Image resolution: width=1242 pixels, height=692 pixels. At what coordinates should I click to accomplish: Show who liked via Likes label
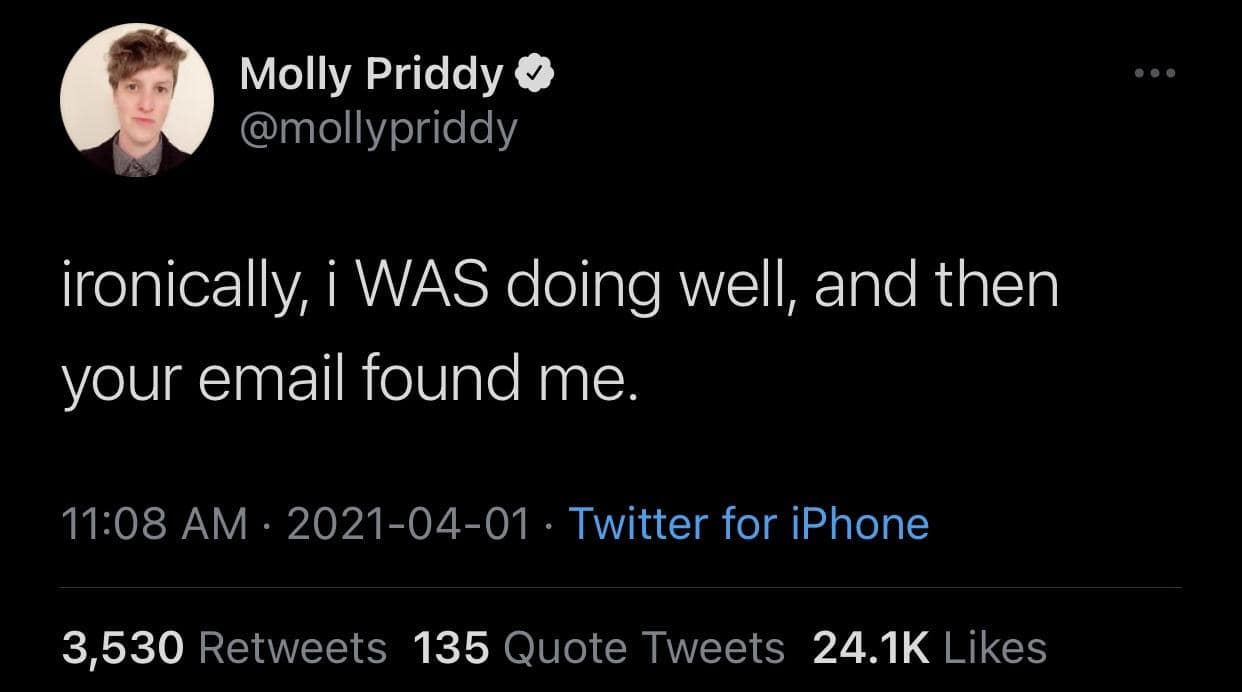point(995,647)
